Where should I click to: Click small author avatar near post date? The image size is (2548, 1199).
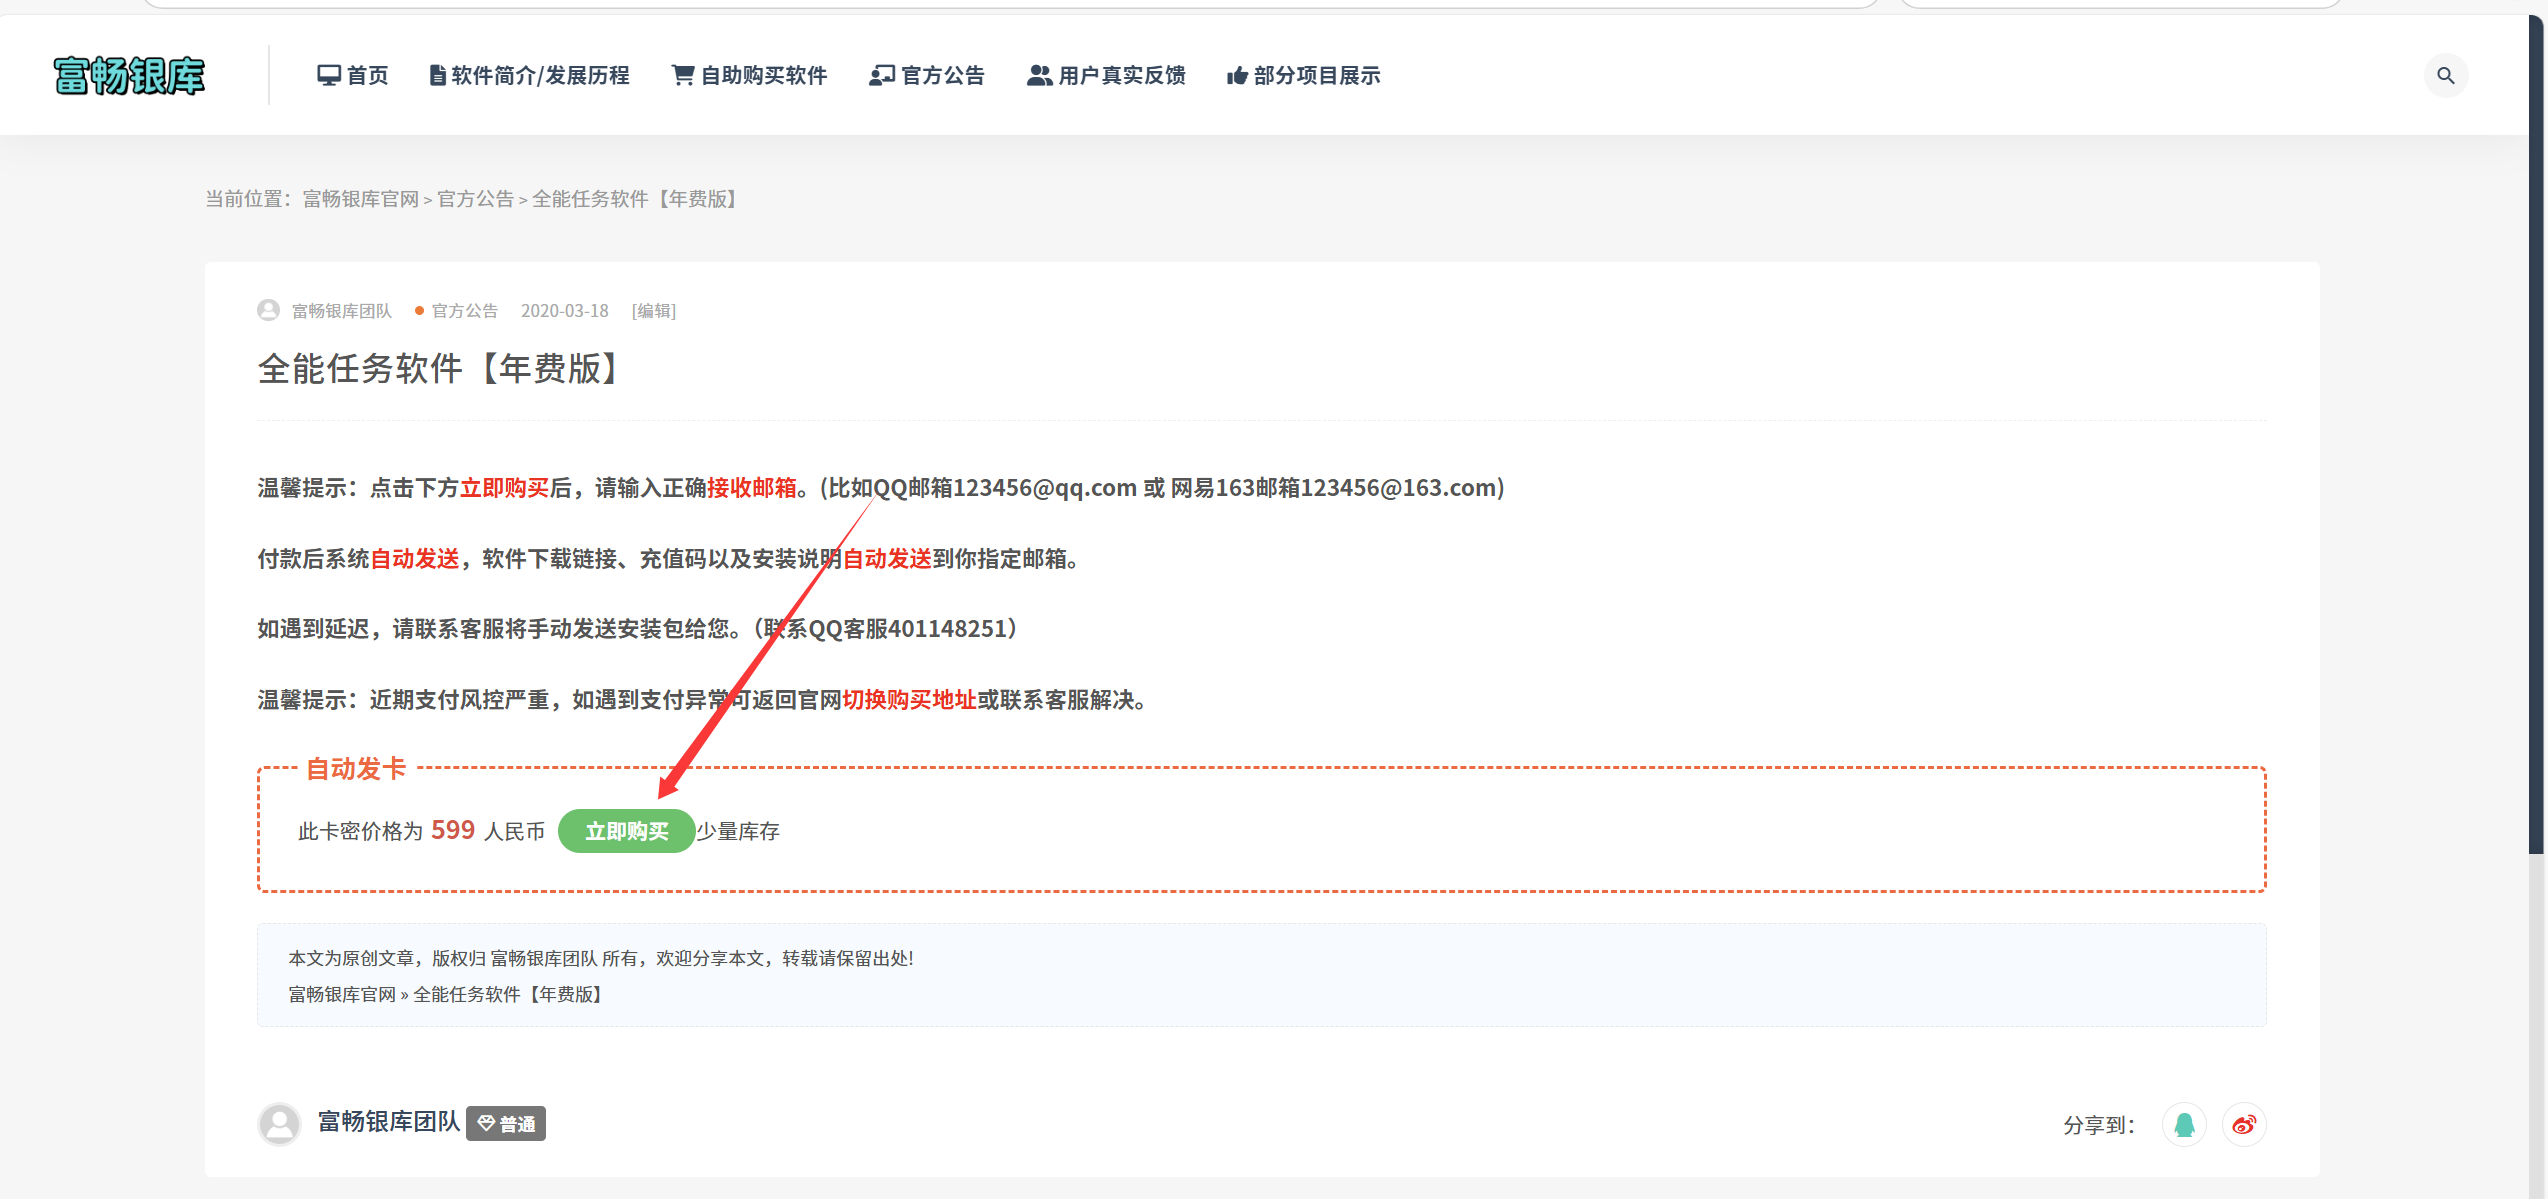click(x=268, y=311)
